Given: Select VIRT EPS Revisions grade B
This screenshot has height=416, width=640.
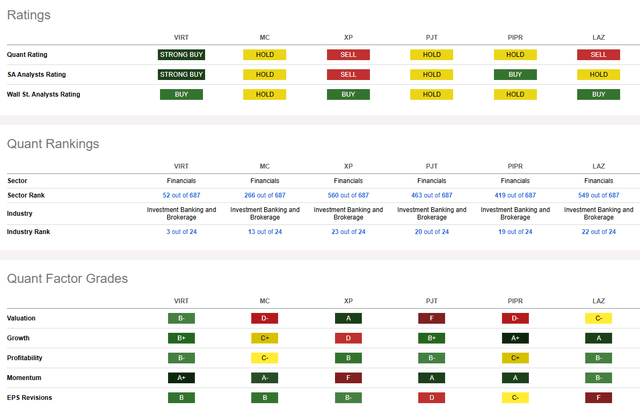Looking at the screenshot, I should 181,398.
